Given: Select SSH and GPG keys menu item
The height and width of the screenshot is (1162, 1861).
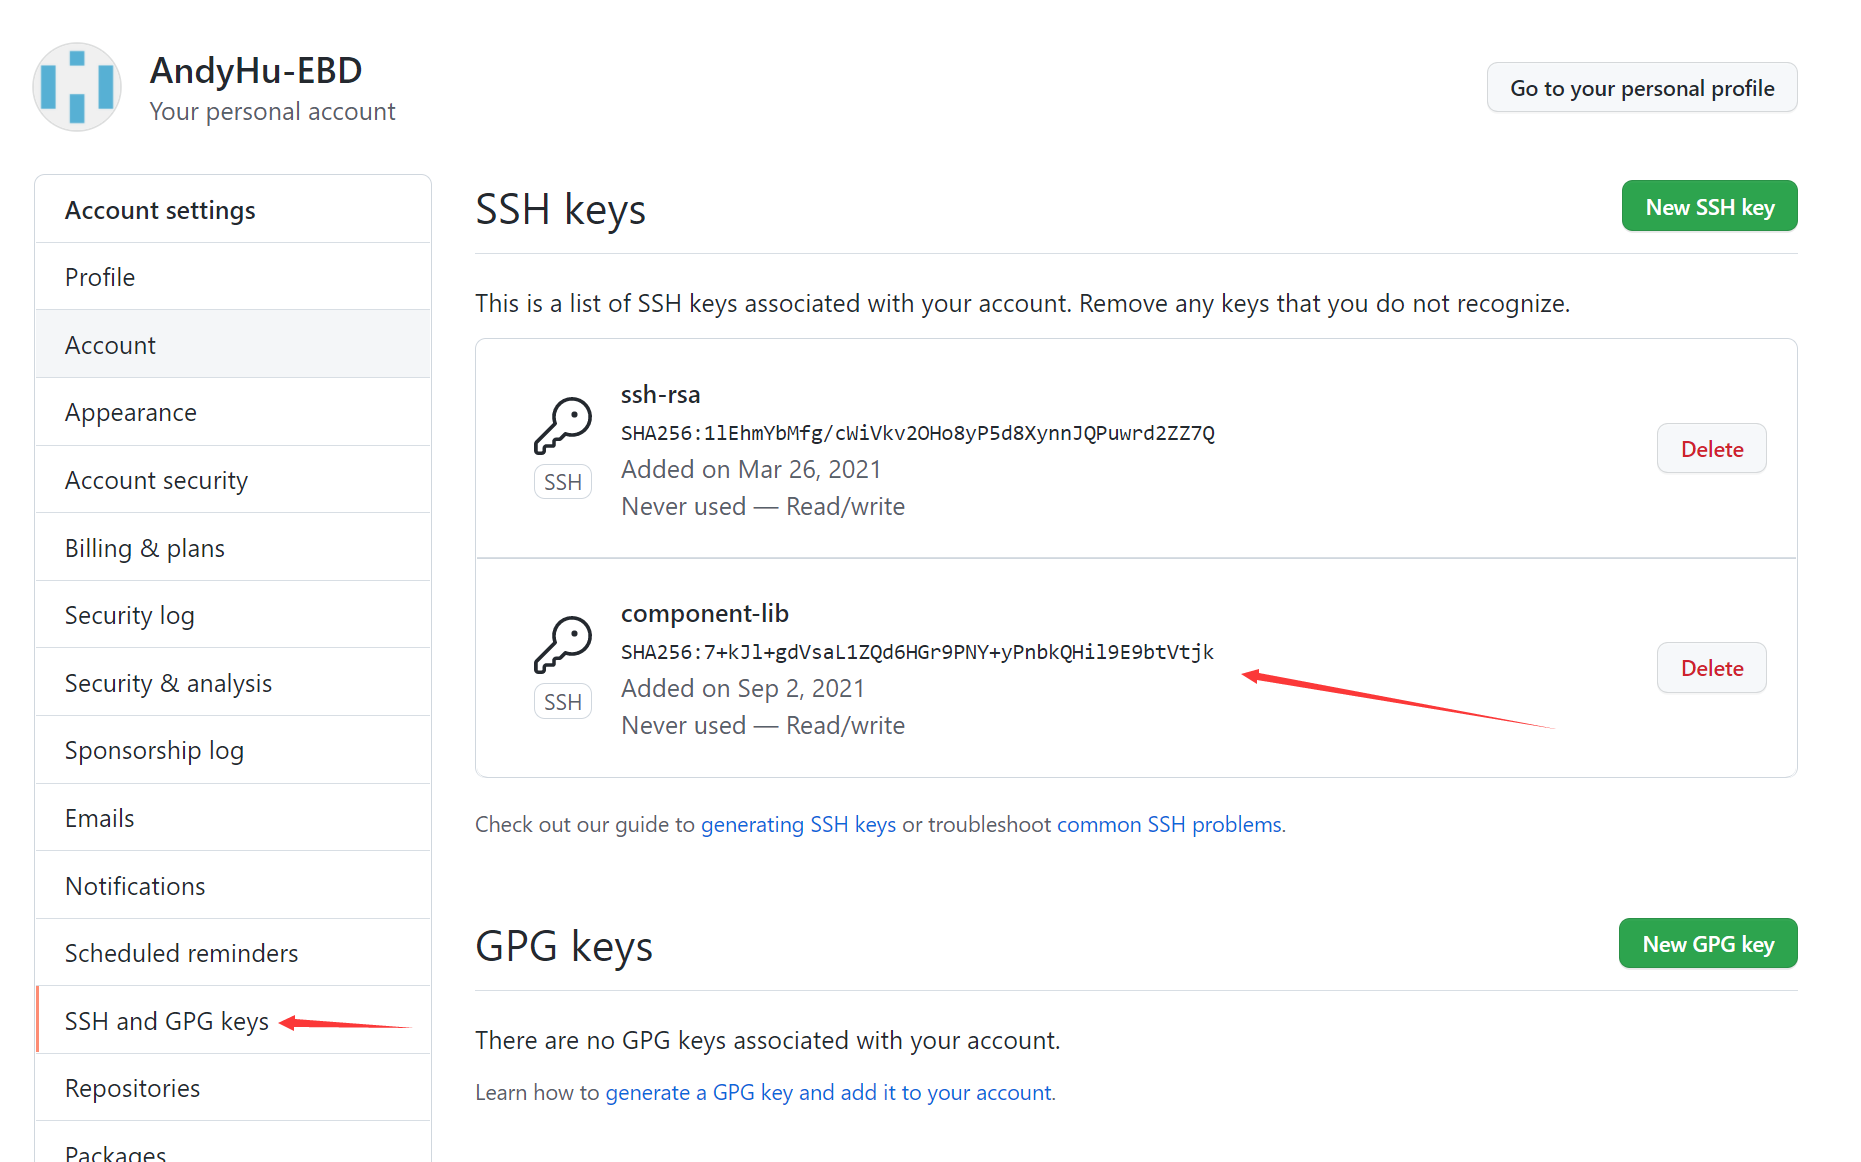Looking at the screenshot, I should click(233, 1021).
